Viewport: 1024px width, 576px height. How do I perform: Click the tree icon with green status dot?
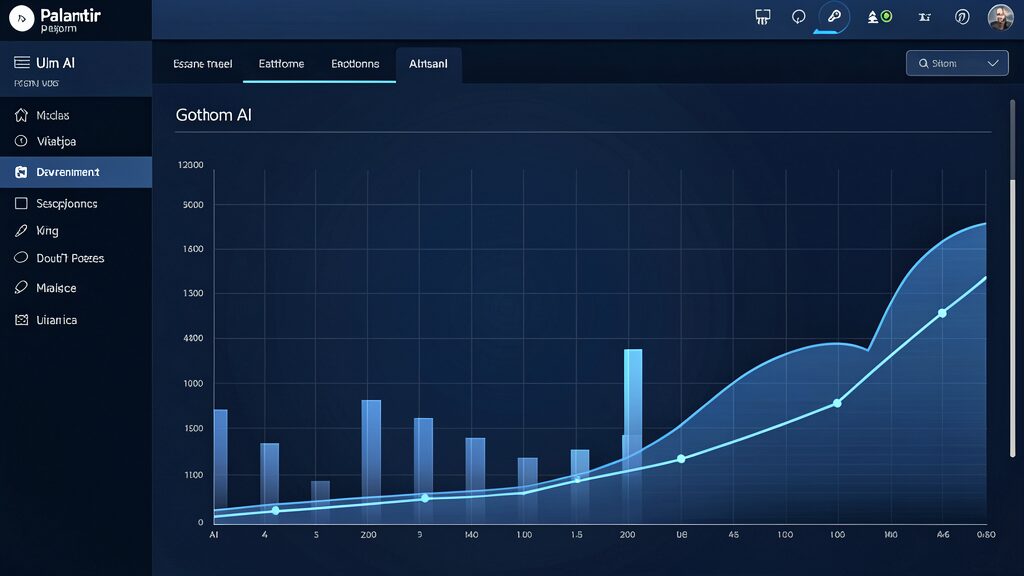coord(879,17)
